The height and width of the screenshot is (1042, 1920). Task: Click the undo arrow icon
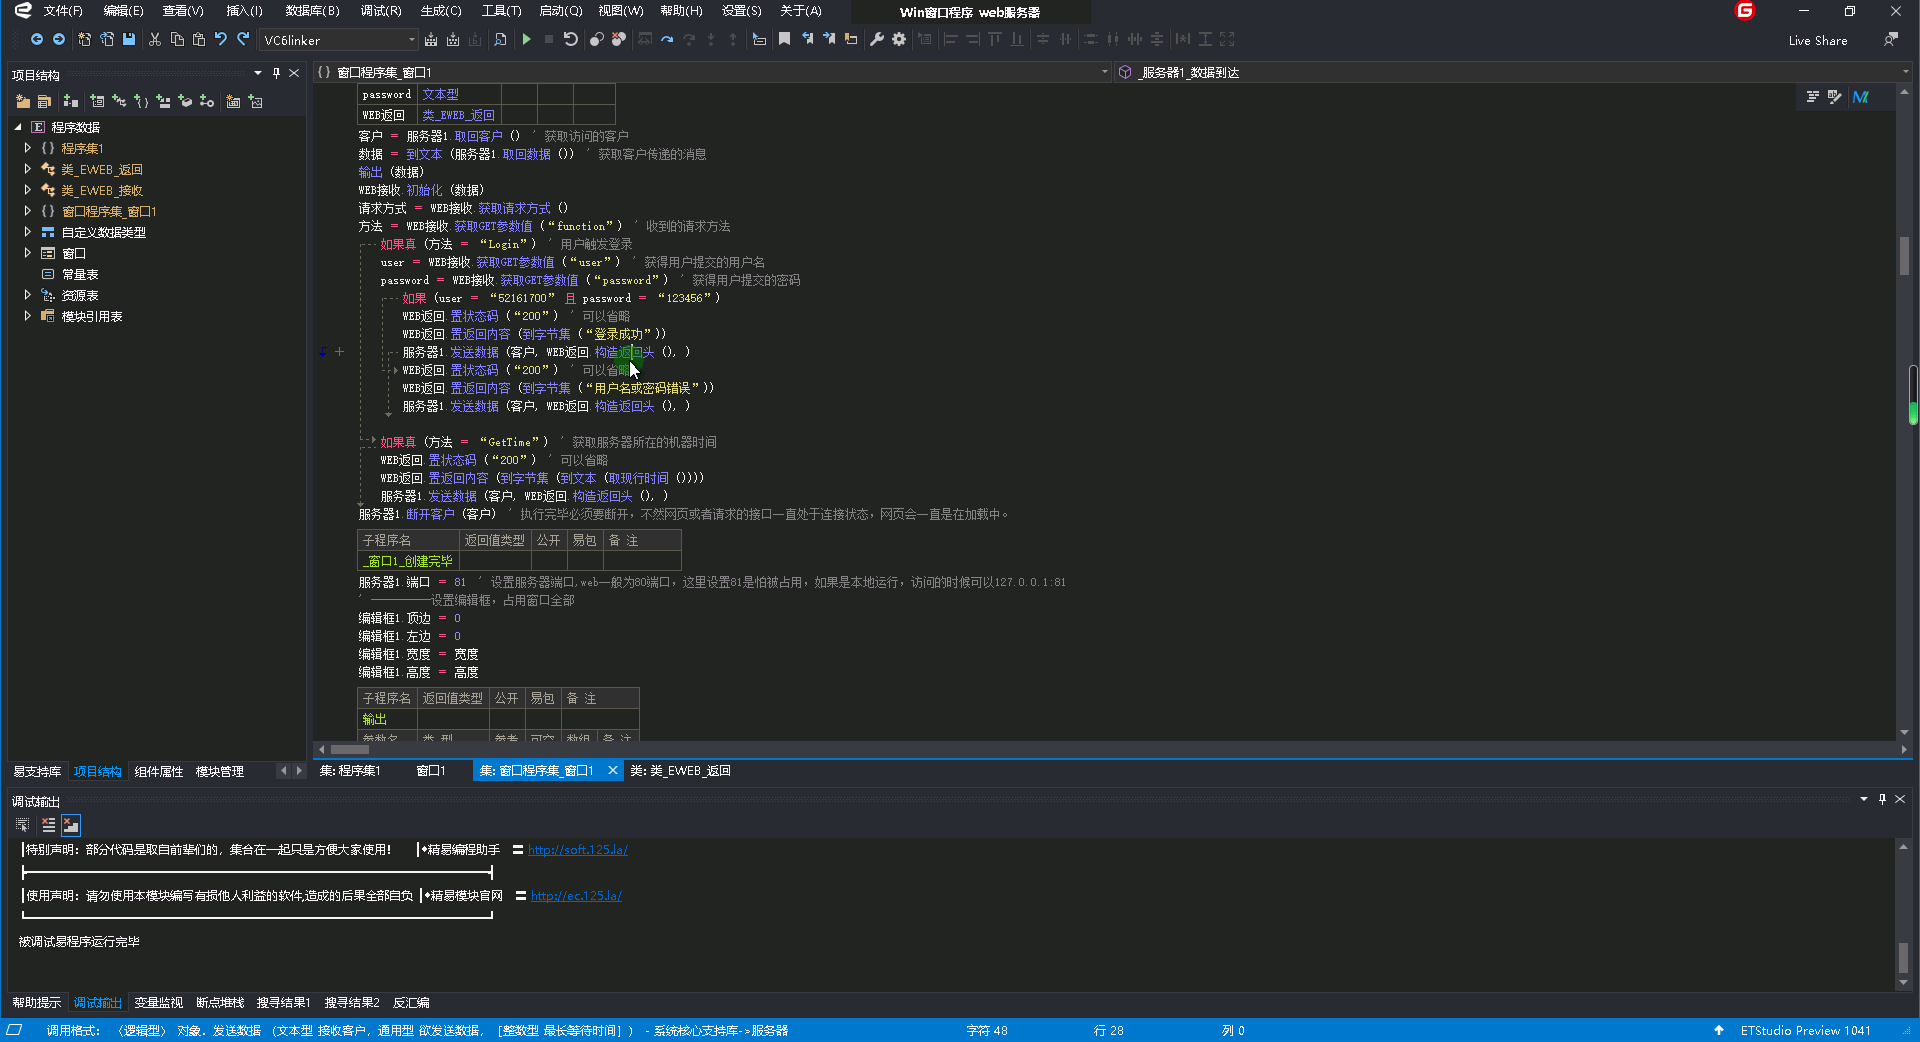[x=221, y=40]
